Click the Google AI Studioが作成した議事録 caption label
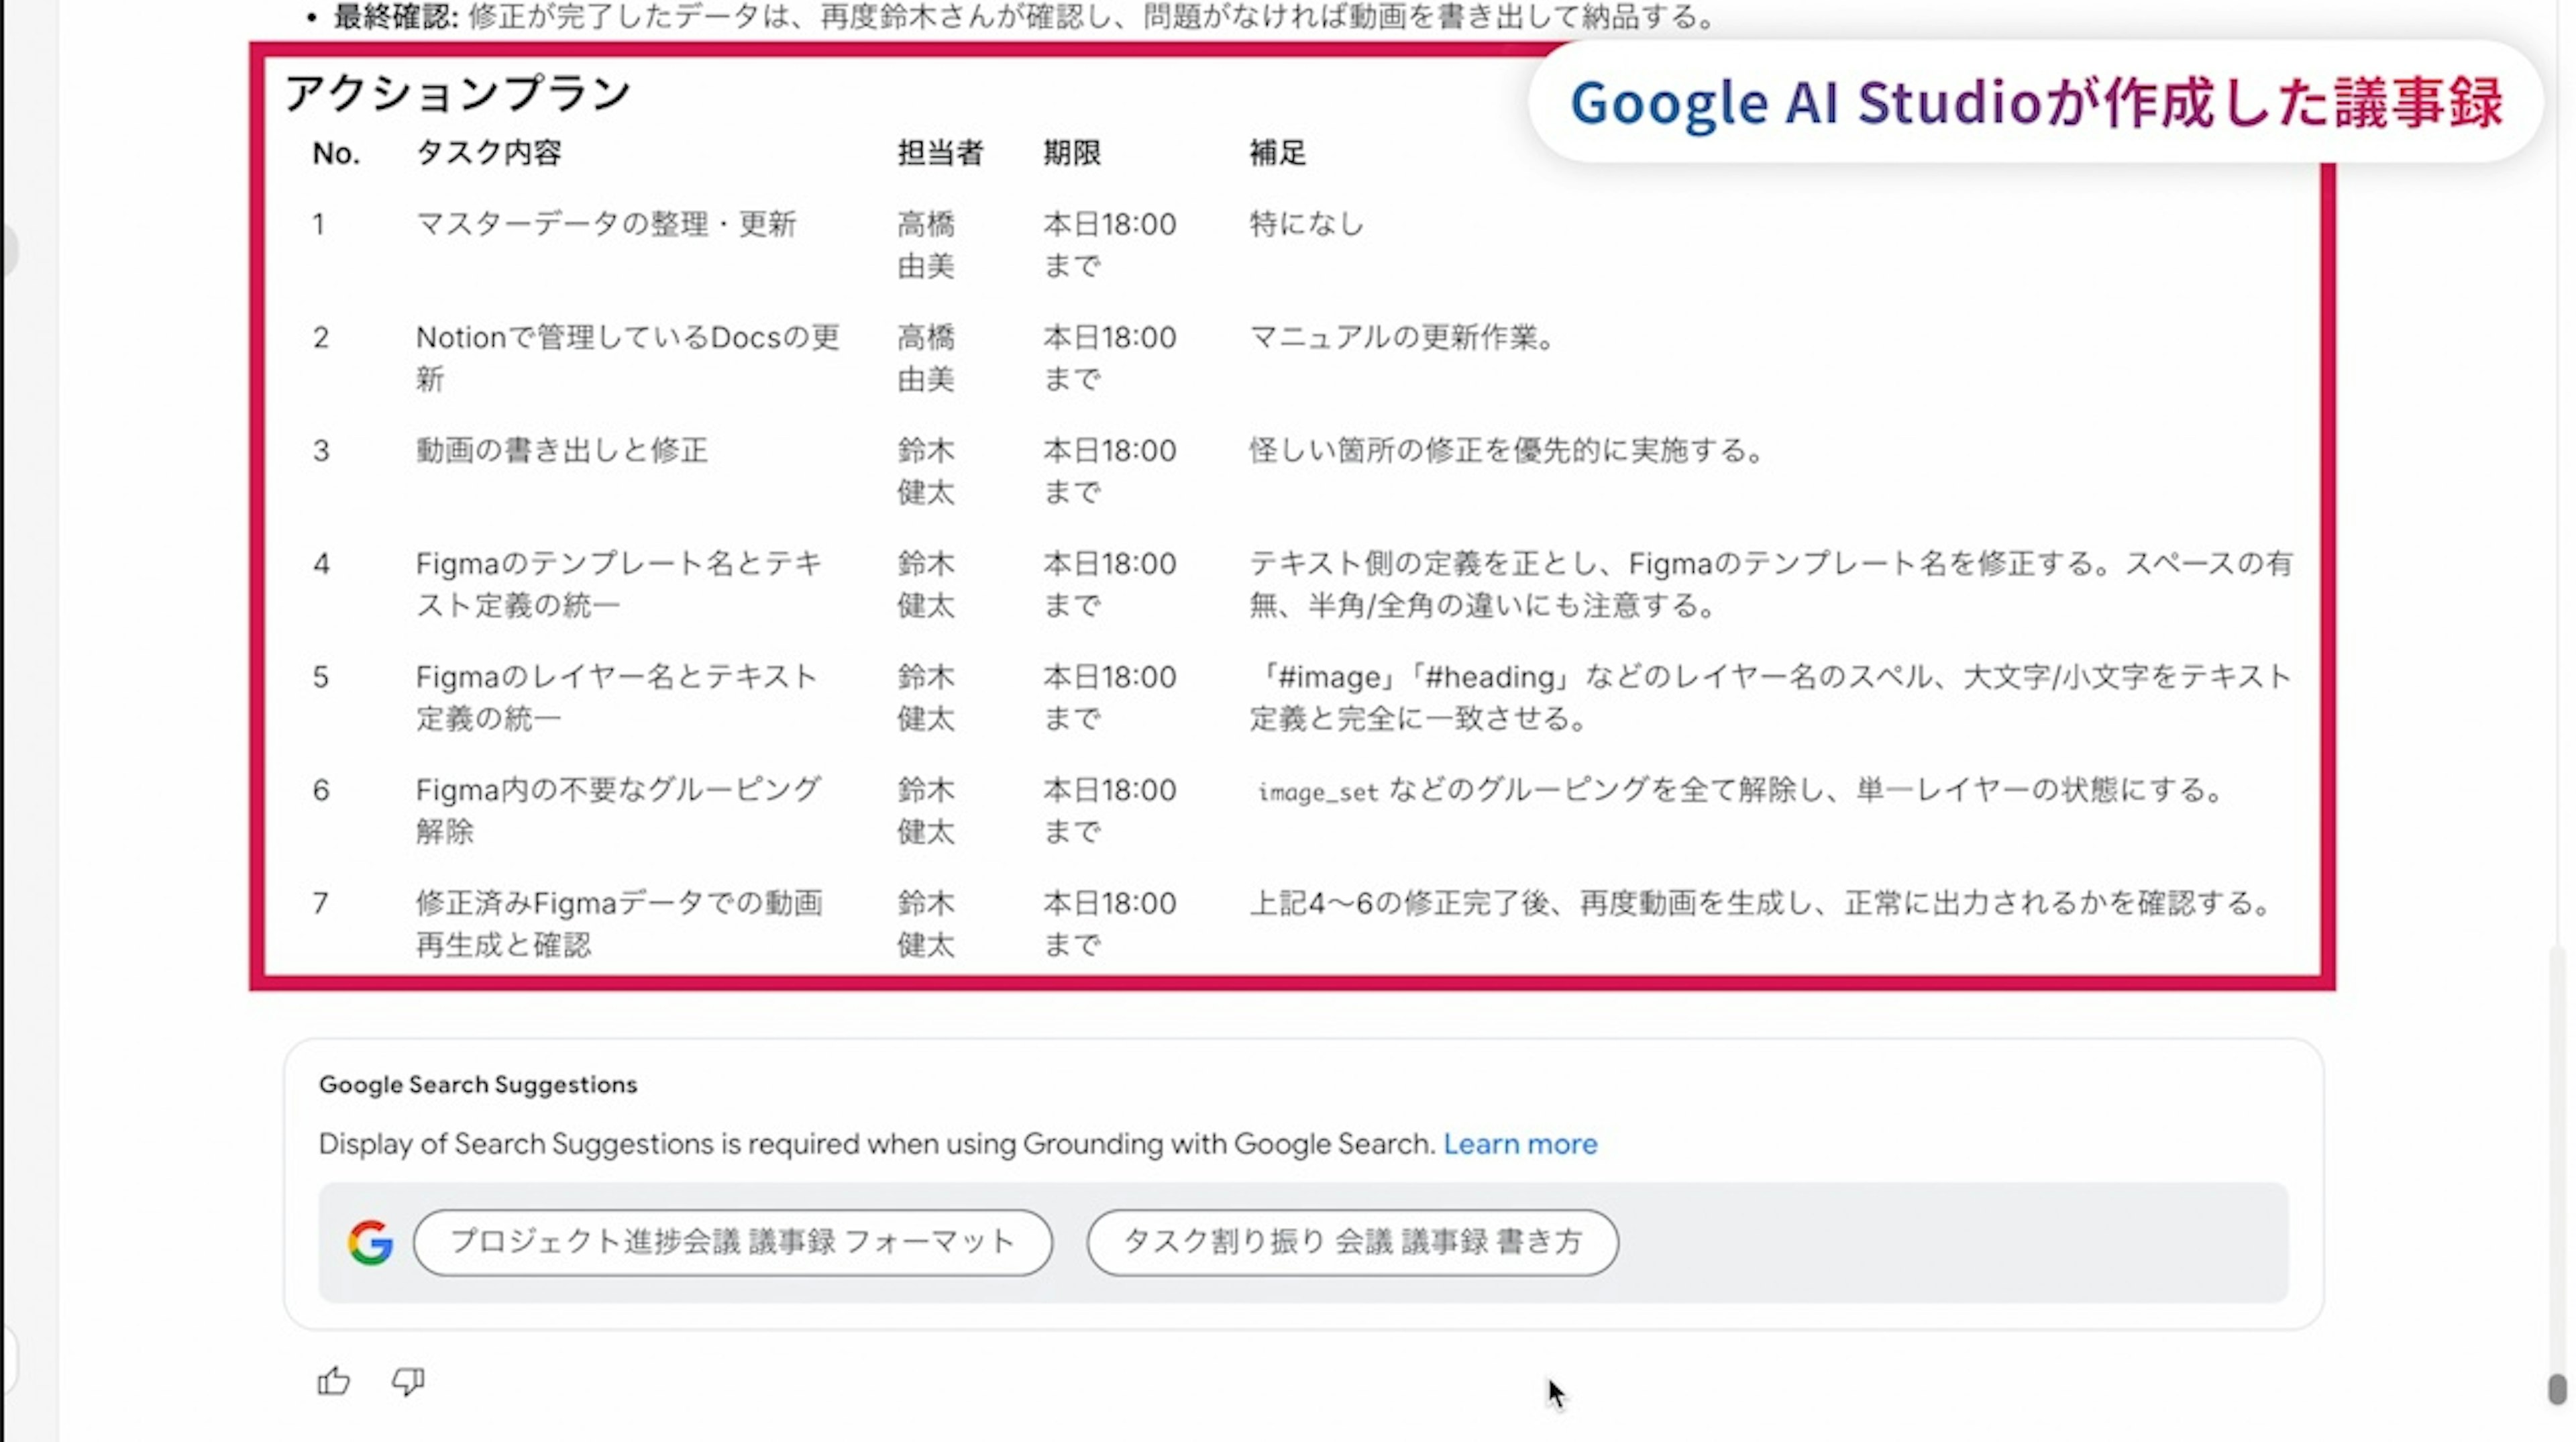The width and height of the screenshot is (2576, 1442). point(2036,102)
